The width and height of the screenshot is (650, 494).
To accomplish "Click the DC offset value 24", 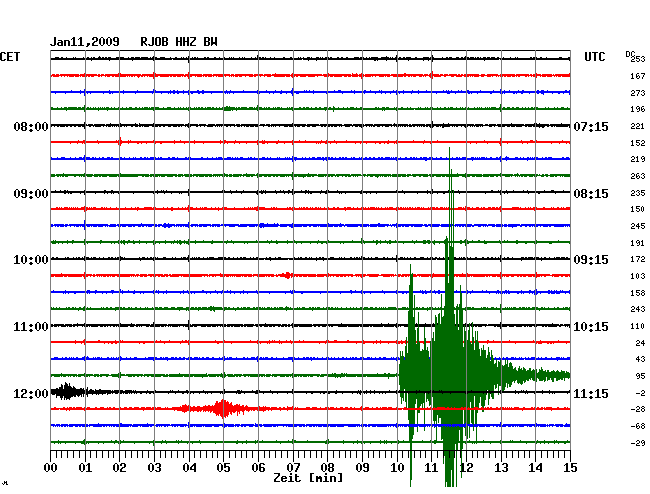I will point(640,343).
